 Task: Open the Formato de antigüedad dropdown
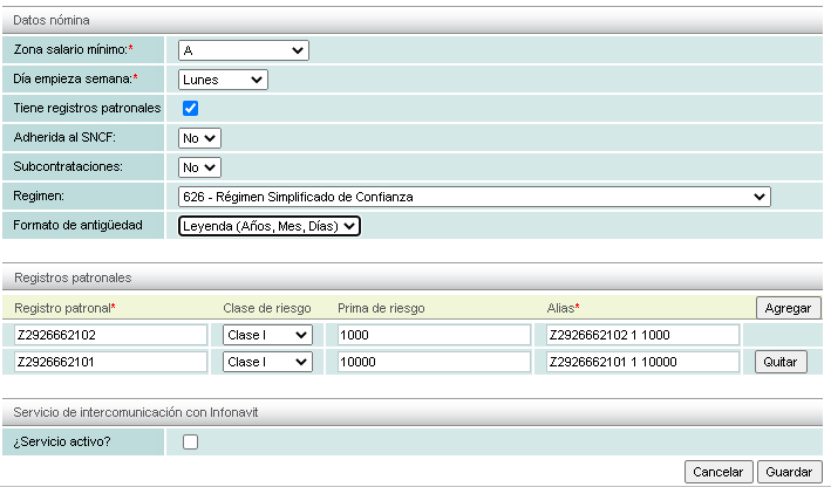(x=268, y=227)
